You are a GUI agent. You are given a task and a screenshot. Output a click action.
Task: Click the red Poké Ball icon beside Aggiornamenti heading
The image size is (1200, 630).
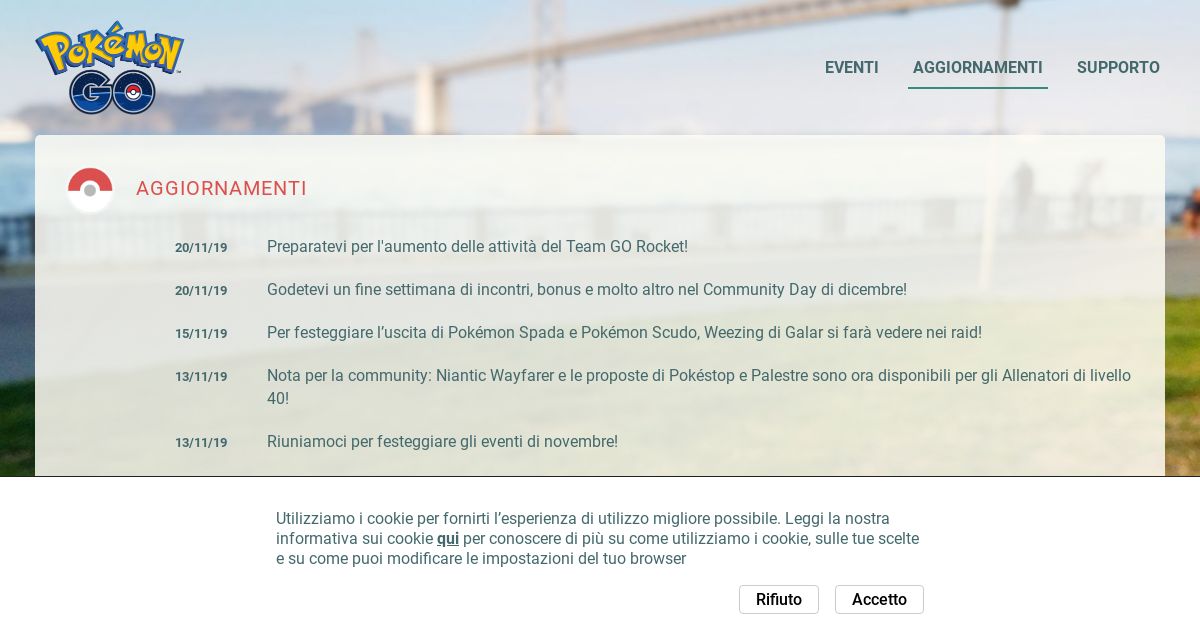[90, 189]
